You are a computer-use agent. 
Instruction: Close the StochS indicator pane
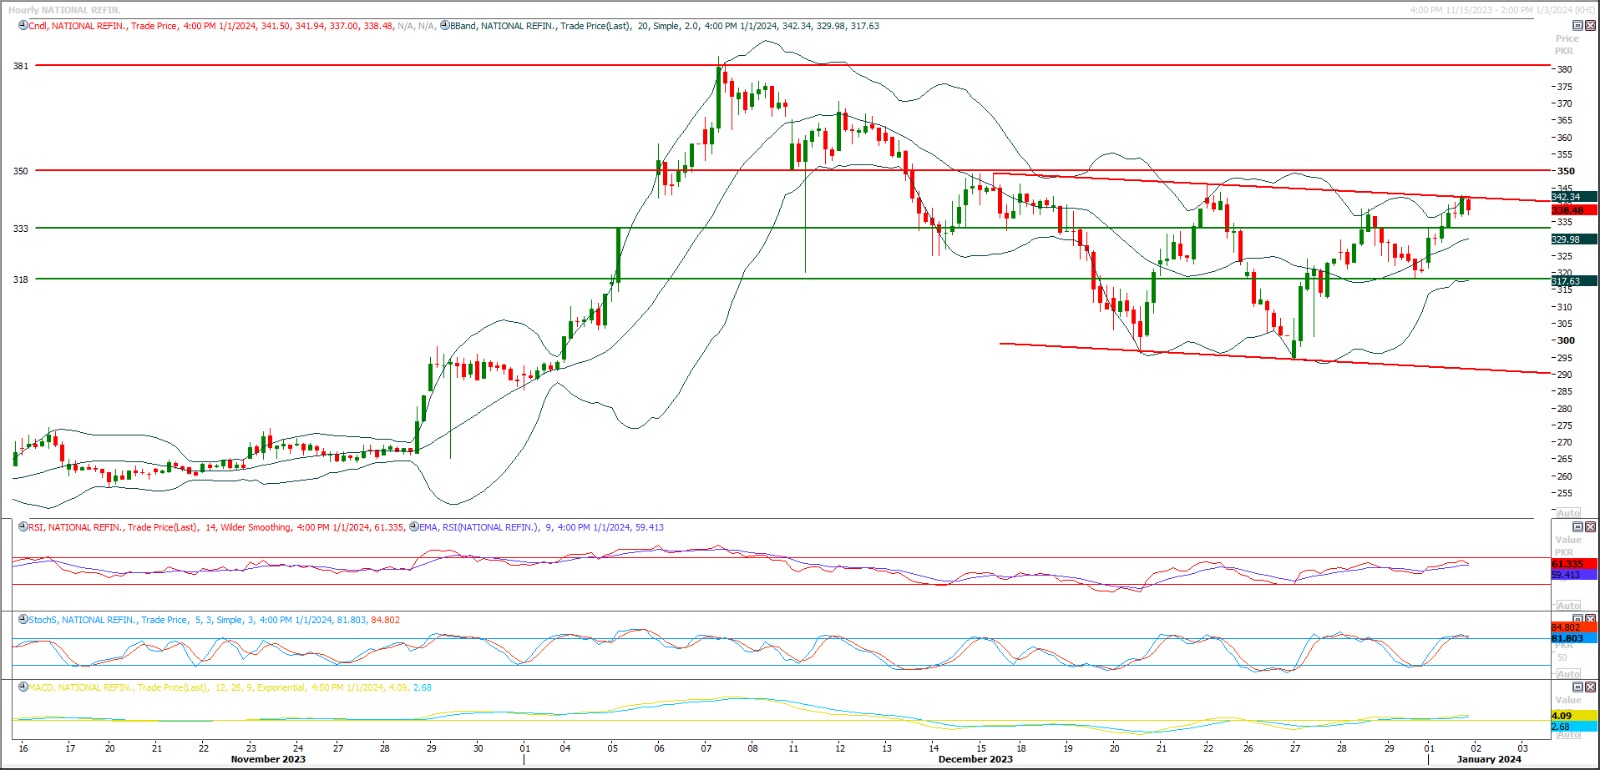point(1590,620)
